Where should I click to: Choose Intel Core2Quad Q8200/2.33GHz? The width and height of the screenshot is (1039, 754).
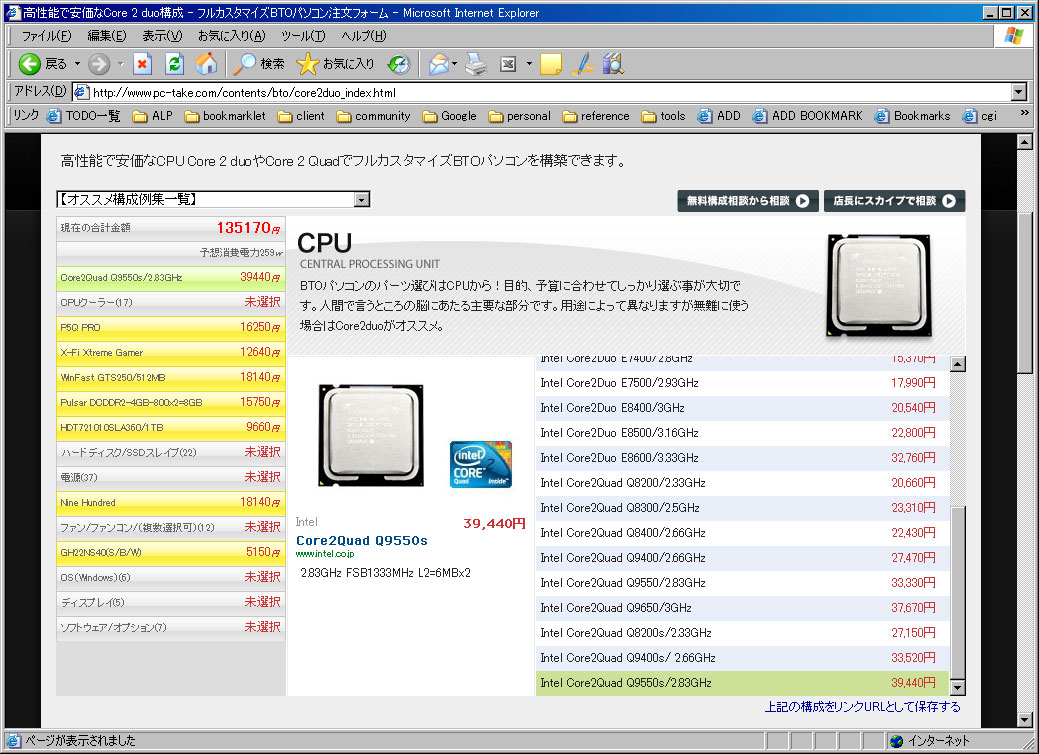pos(742,483)
